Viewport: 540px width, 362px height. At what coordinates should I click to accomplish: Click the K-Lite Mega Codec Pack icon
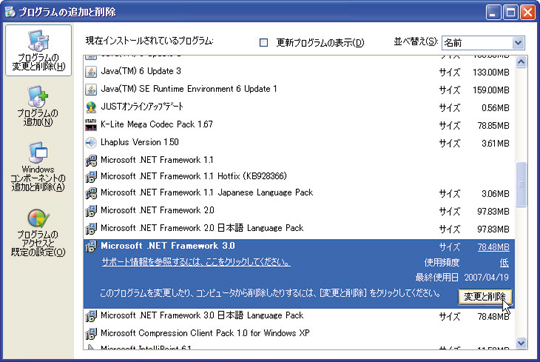coord(91,125)
